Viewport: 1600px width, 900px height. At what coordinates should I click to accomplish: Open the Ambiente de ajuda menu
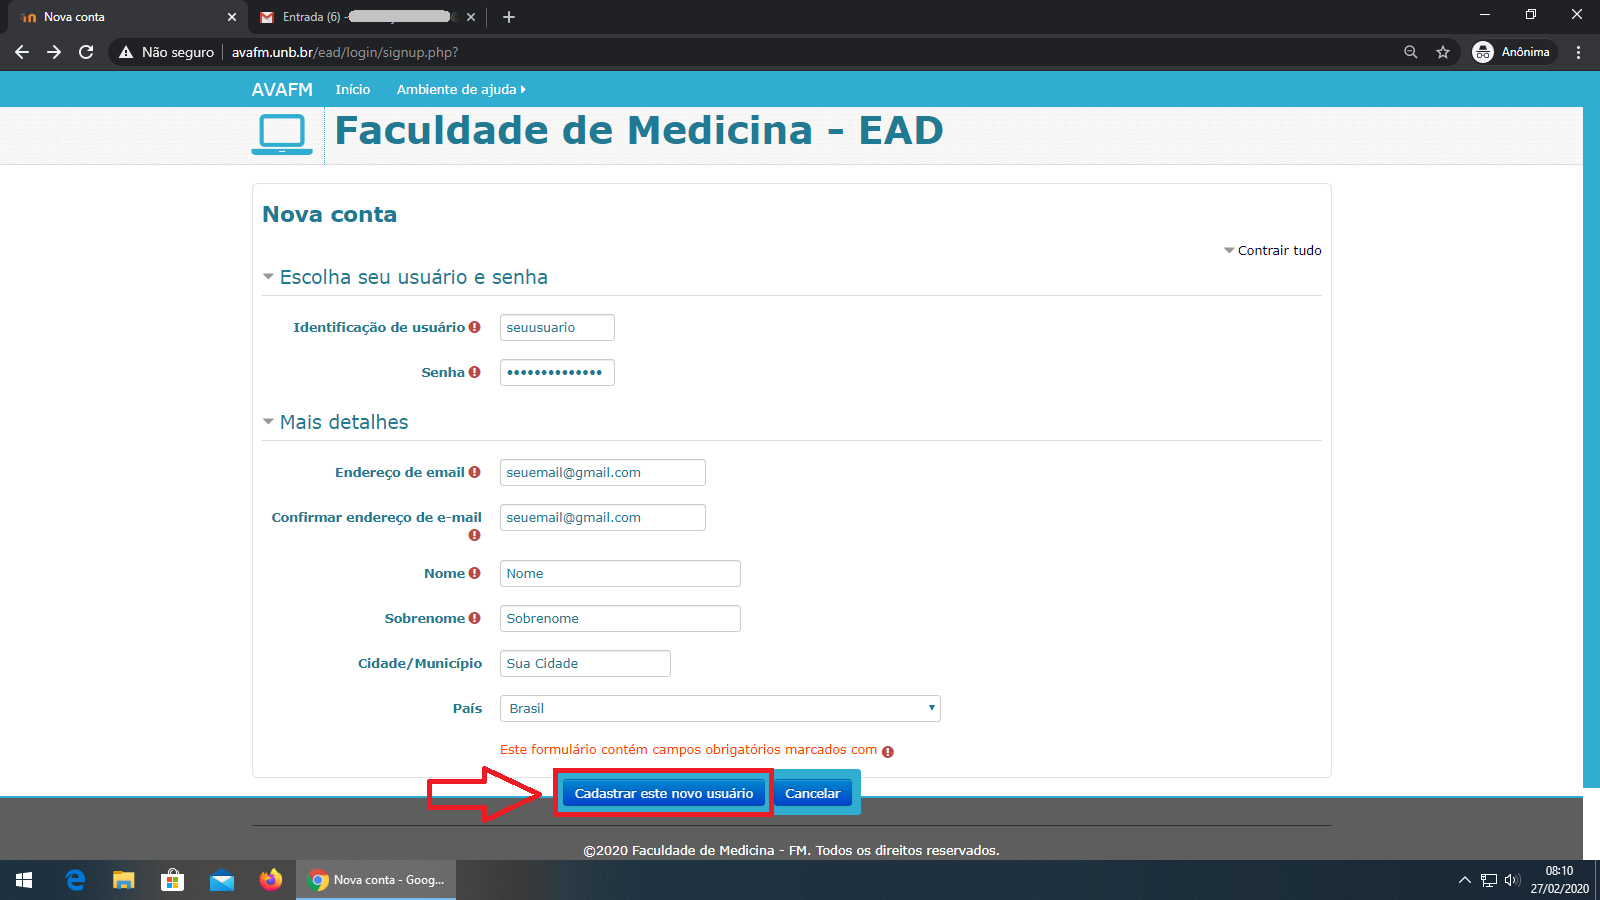pos(460,89)
